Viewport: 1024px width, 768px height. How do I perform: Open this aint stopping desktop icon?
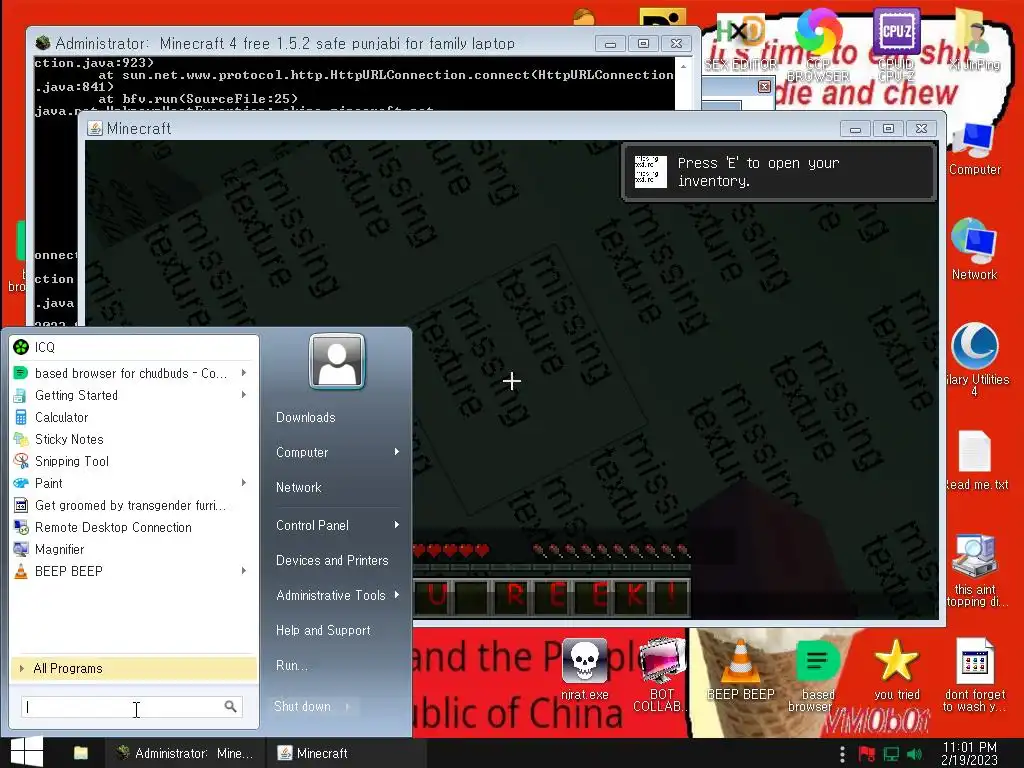coord(976,571)
